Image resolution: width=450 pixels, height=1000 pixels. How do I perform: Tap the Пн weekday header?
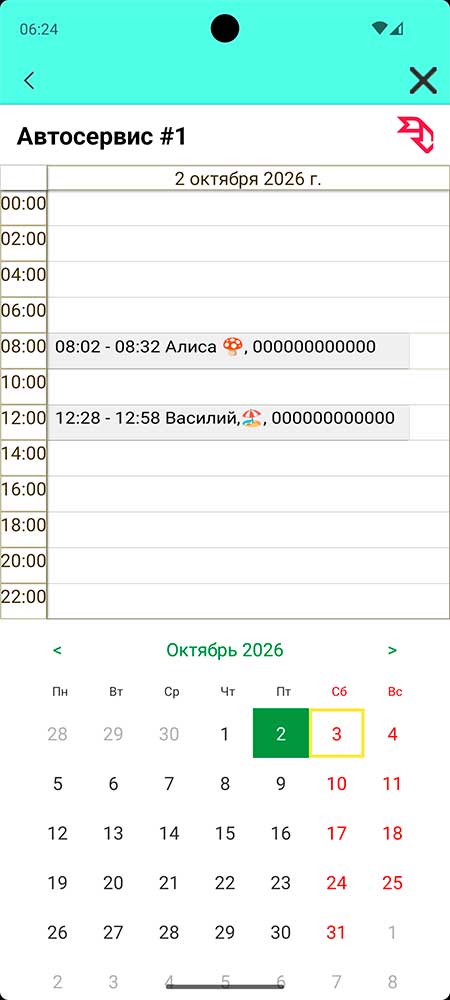click(60, 692)
